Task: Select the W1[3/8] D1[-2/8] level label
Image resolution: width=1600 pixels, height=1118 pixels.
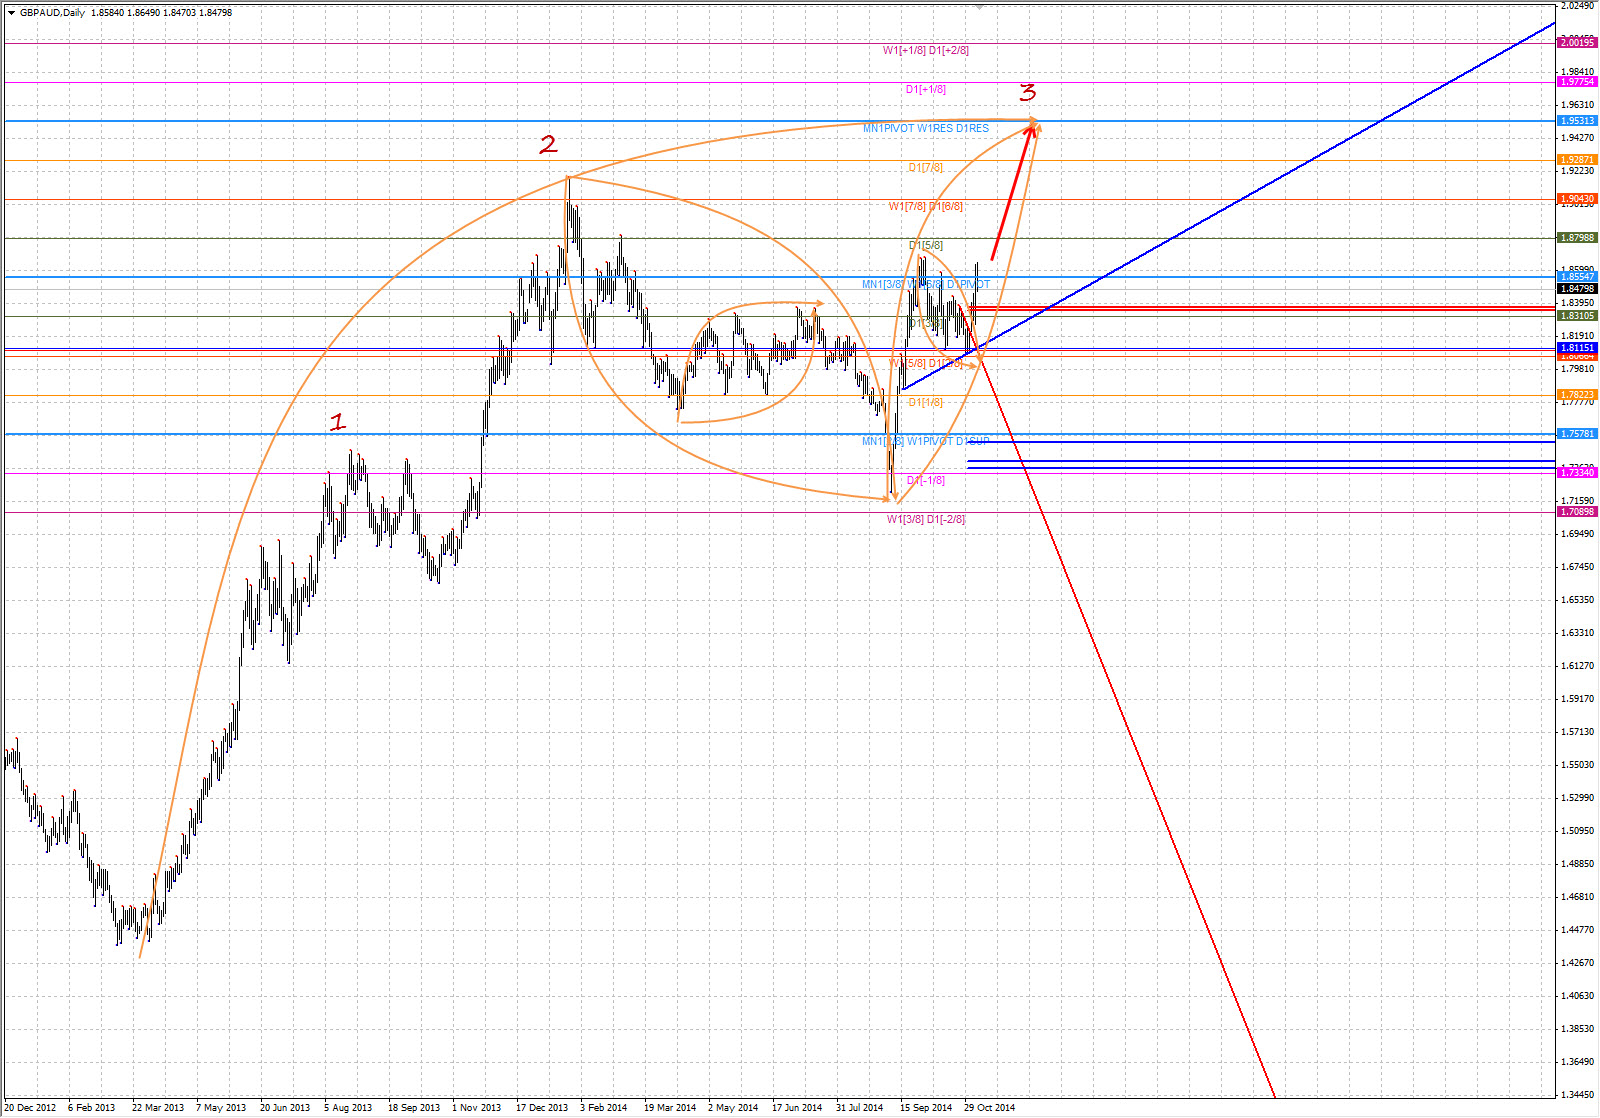Action: pos(925,520)
